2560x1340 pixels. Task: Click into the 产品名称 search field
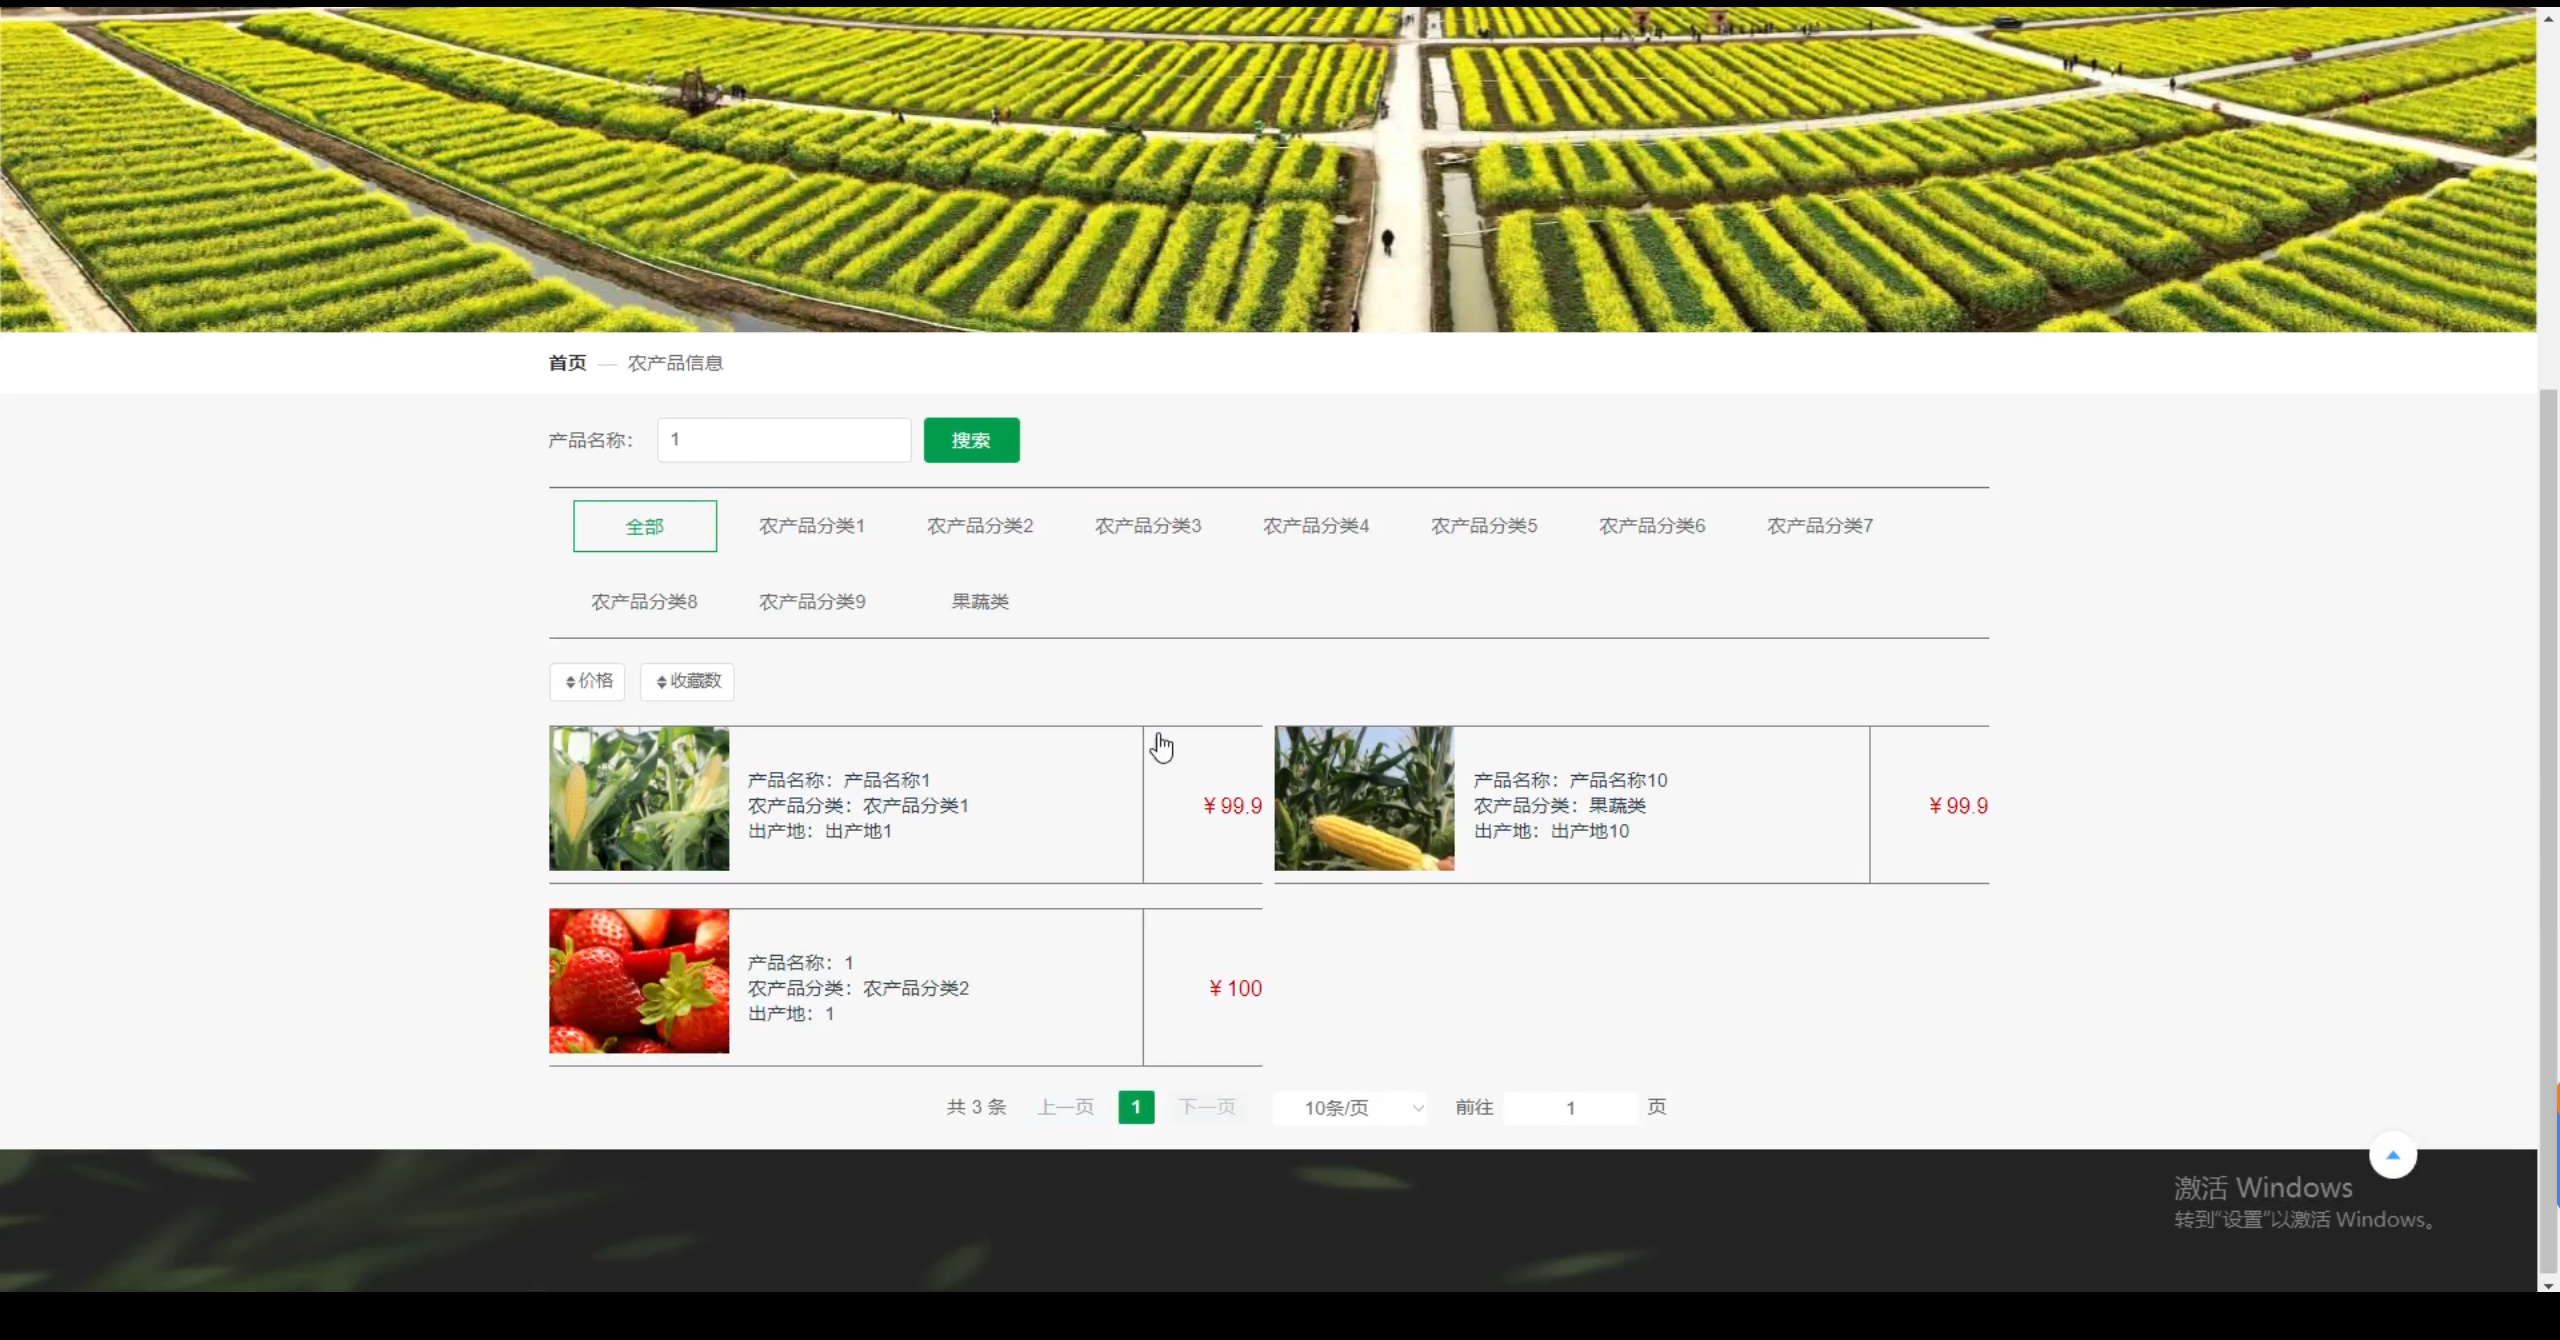(784, 440)
